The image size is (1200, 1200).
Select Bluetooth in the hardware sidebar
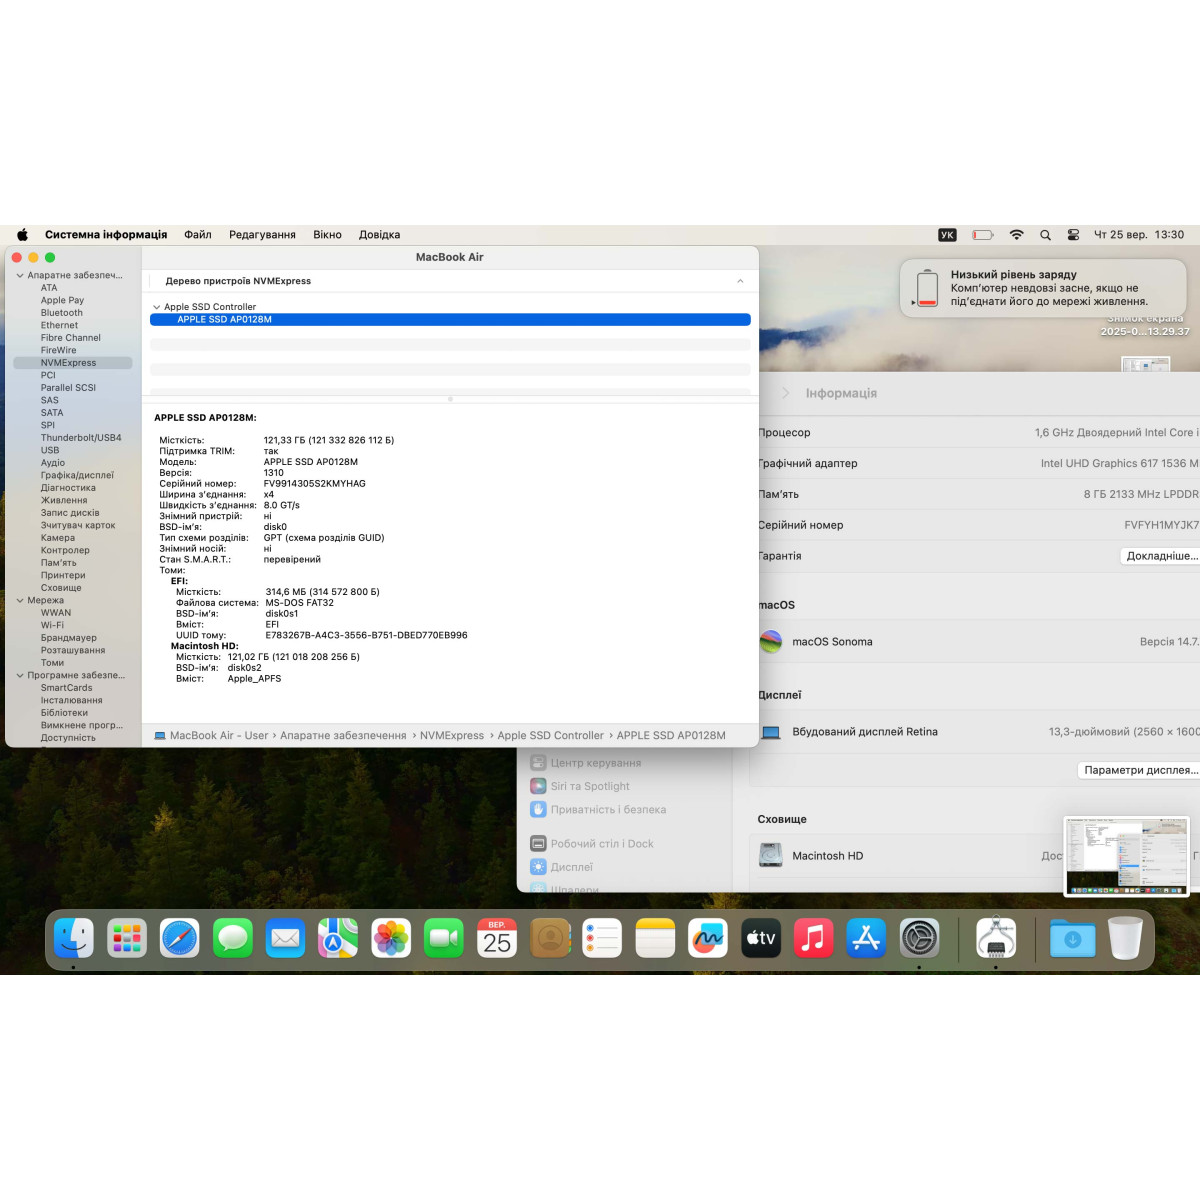coord(62,313)
